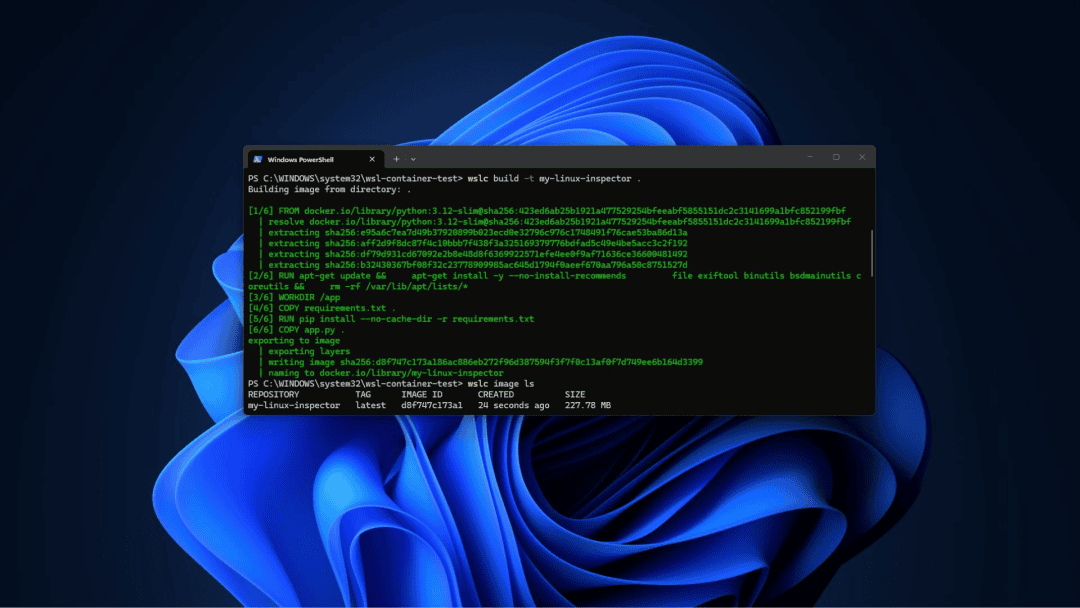Click the image ID 'd8f747c173a1'
This screenshot has width=1080, height=608.
point(432,406)
